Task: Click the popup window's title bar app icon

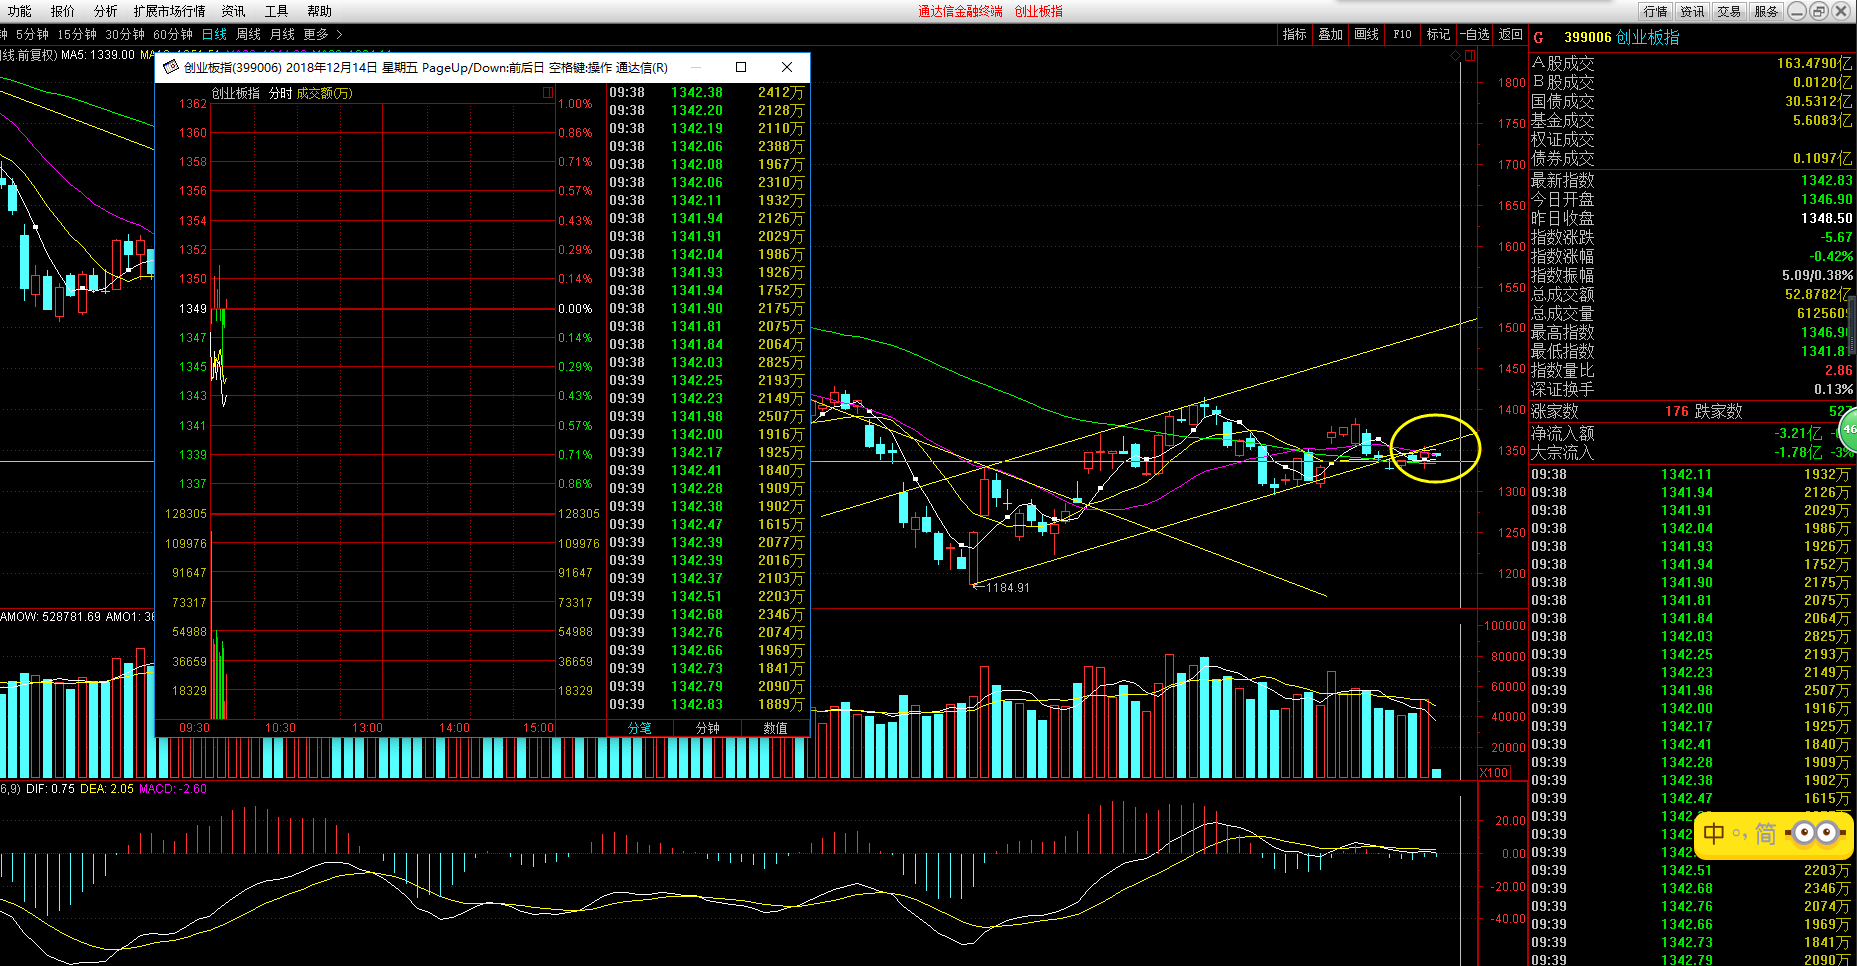Action: pos(170,67)
